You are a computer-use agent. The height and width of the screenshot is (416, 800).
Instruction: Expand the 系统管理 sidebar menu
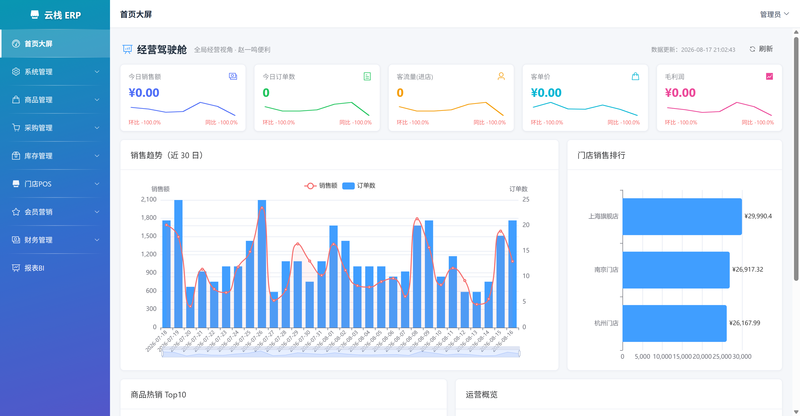point(55,72)
